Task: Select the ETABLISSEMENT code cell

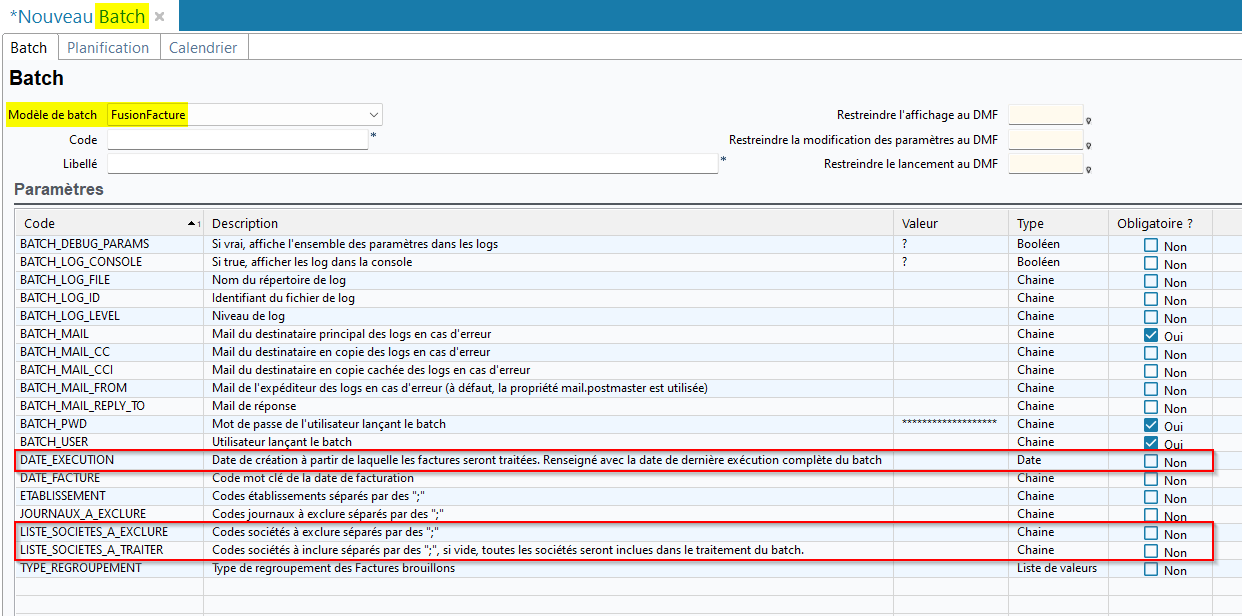Action: click(x=109, y=496)
